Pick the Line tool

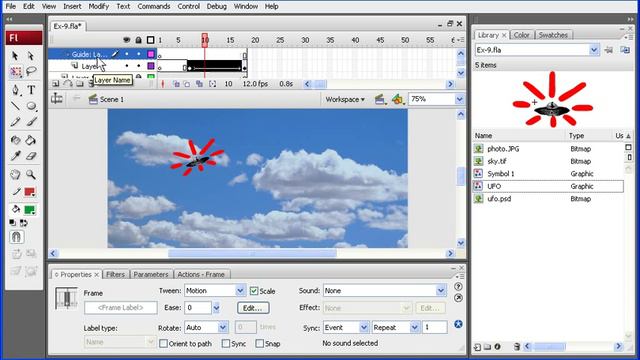point(16,106)
